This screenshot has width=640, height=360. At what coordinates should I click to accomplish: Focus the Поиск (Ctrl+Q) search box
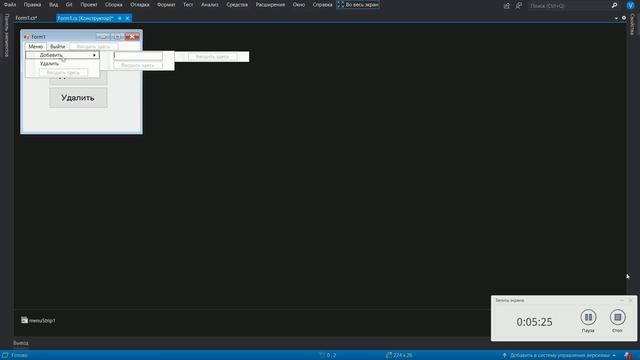tap(569, 6)
